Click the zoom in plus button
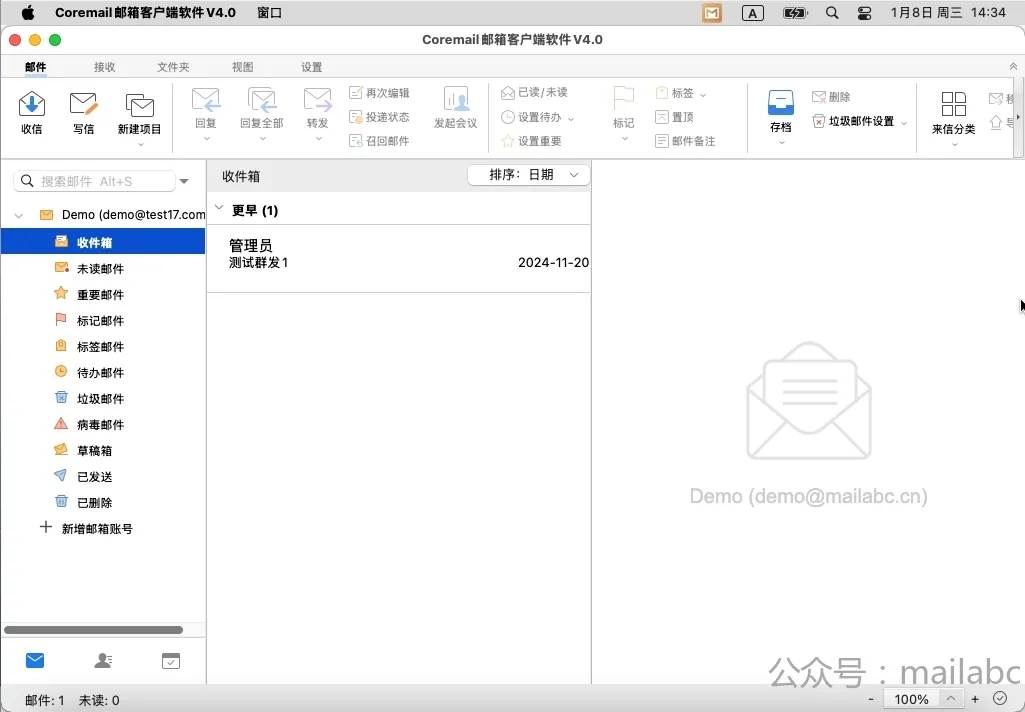 coord(975,700)
